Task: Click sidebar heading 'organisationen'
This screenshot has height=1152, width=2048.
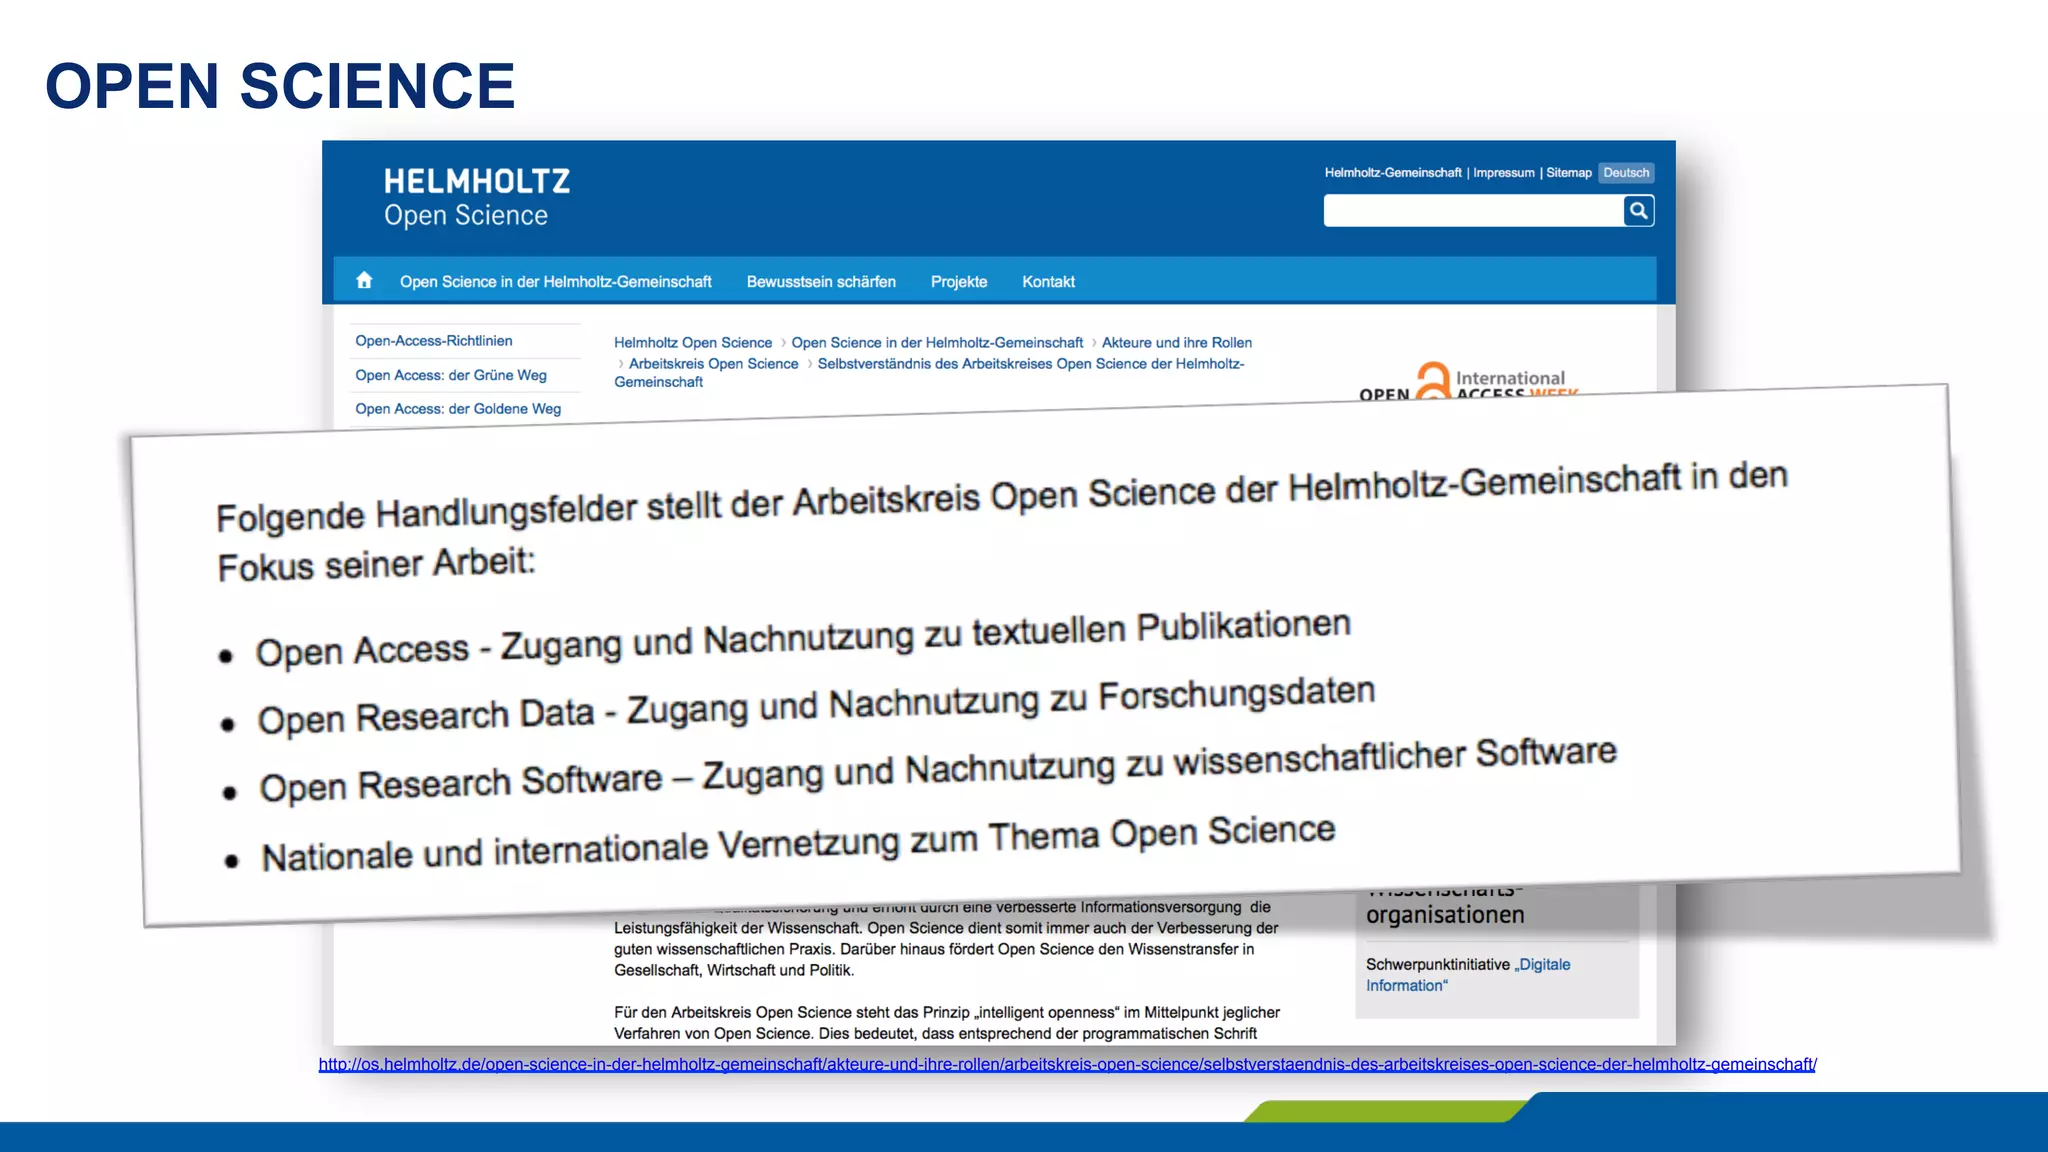Action: 1445,915
